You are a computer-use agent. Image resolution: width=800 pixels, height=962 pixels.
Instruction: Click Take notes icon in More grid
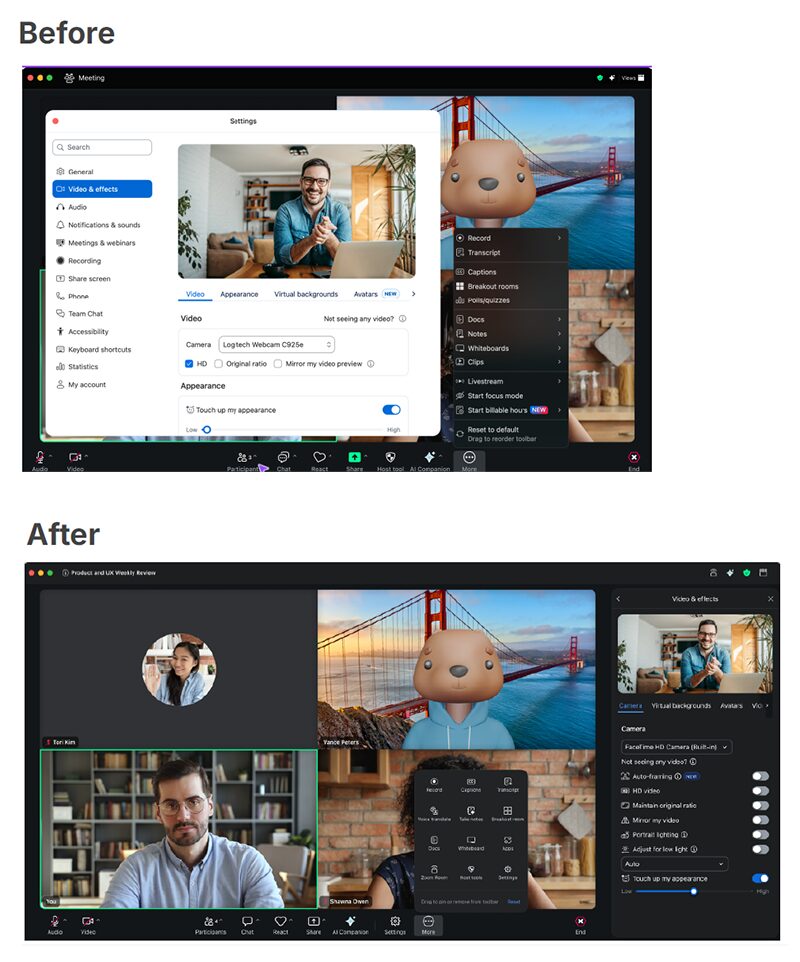[471, 812]
